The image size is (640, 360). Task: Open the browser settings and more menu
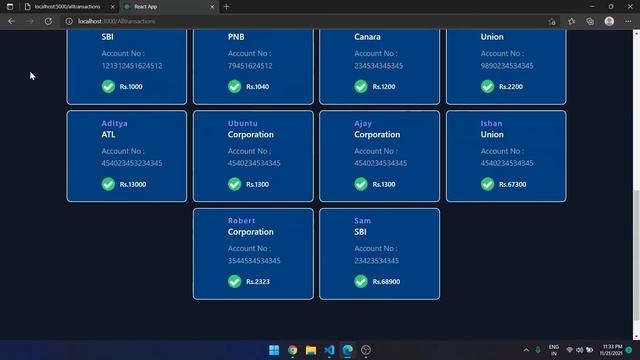click(x=628, y=21)
